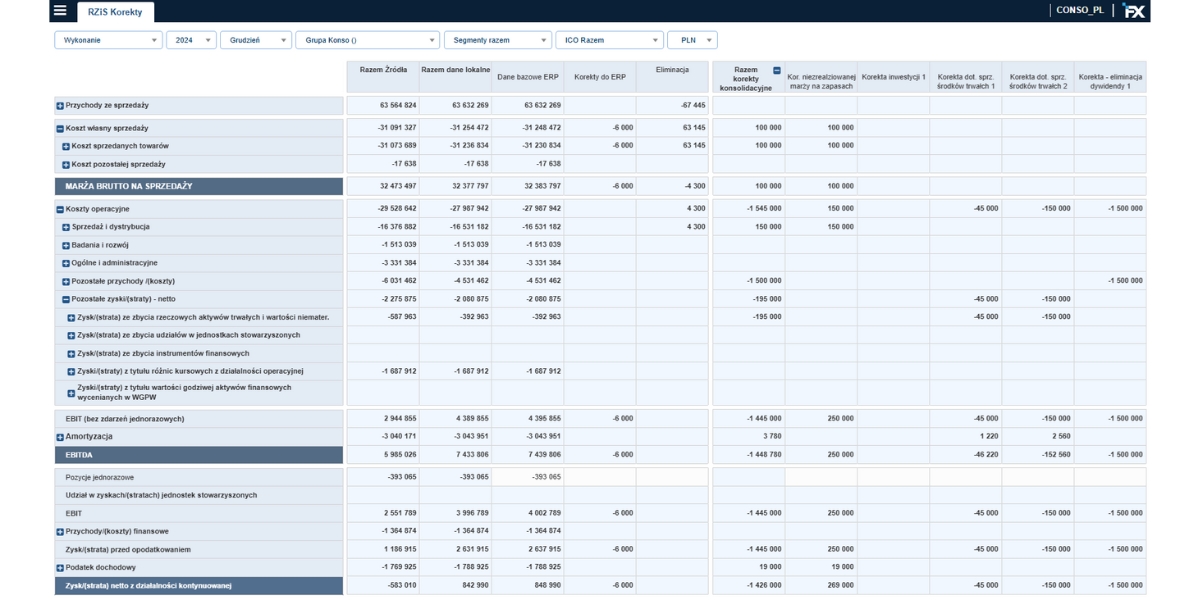Expand the Sprzedaż i dystrybucja row

(66, 227)
